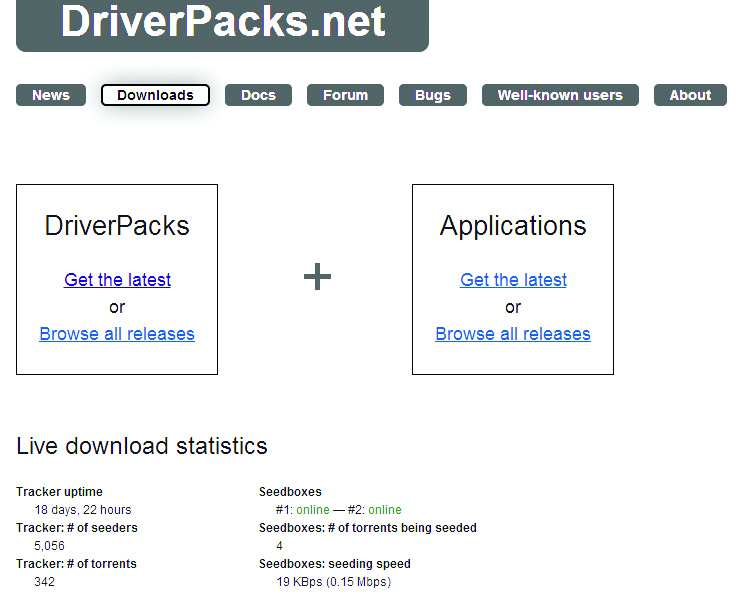Click the 'Tracker: # of seeders' label

click(77, 528)
